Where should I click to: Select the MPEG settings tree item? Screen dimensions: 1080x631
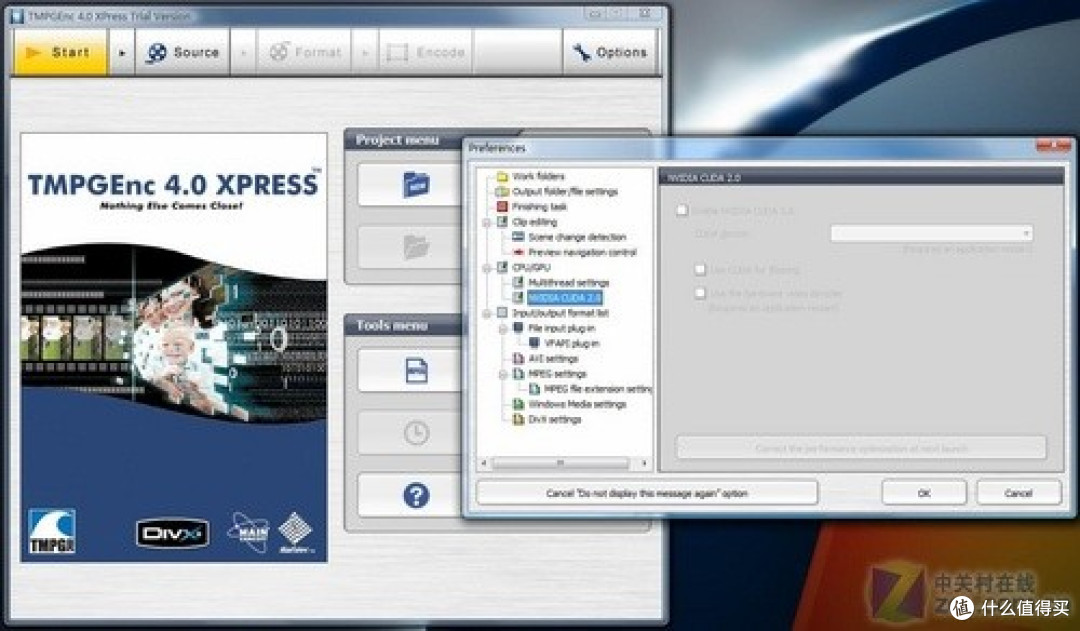[x=557, y=373]
